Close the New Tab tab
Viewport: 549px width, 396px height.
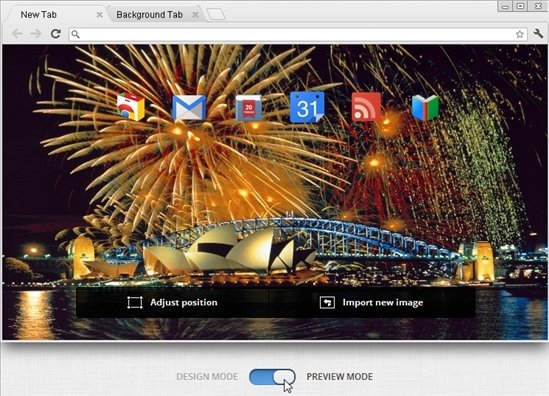coord(99,15)
